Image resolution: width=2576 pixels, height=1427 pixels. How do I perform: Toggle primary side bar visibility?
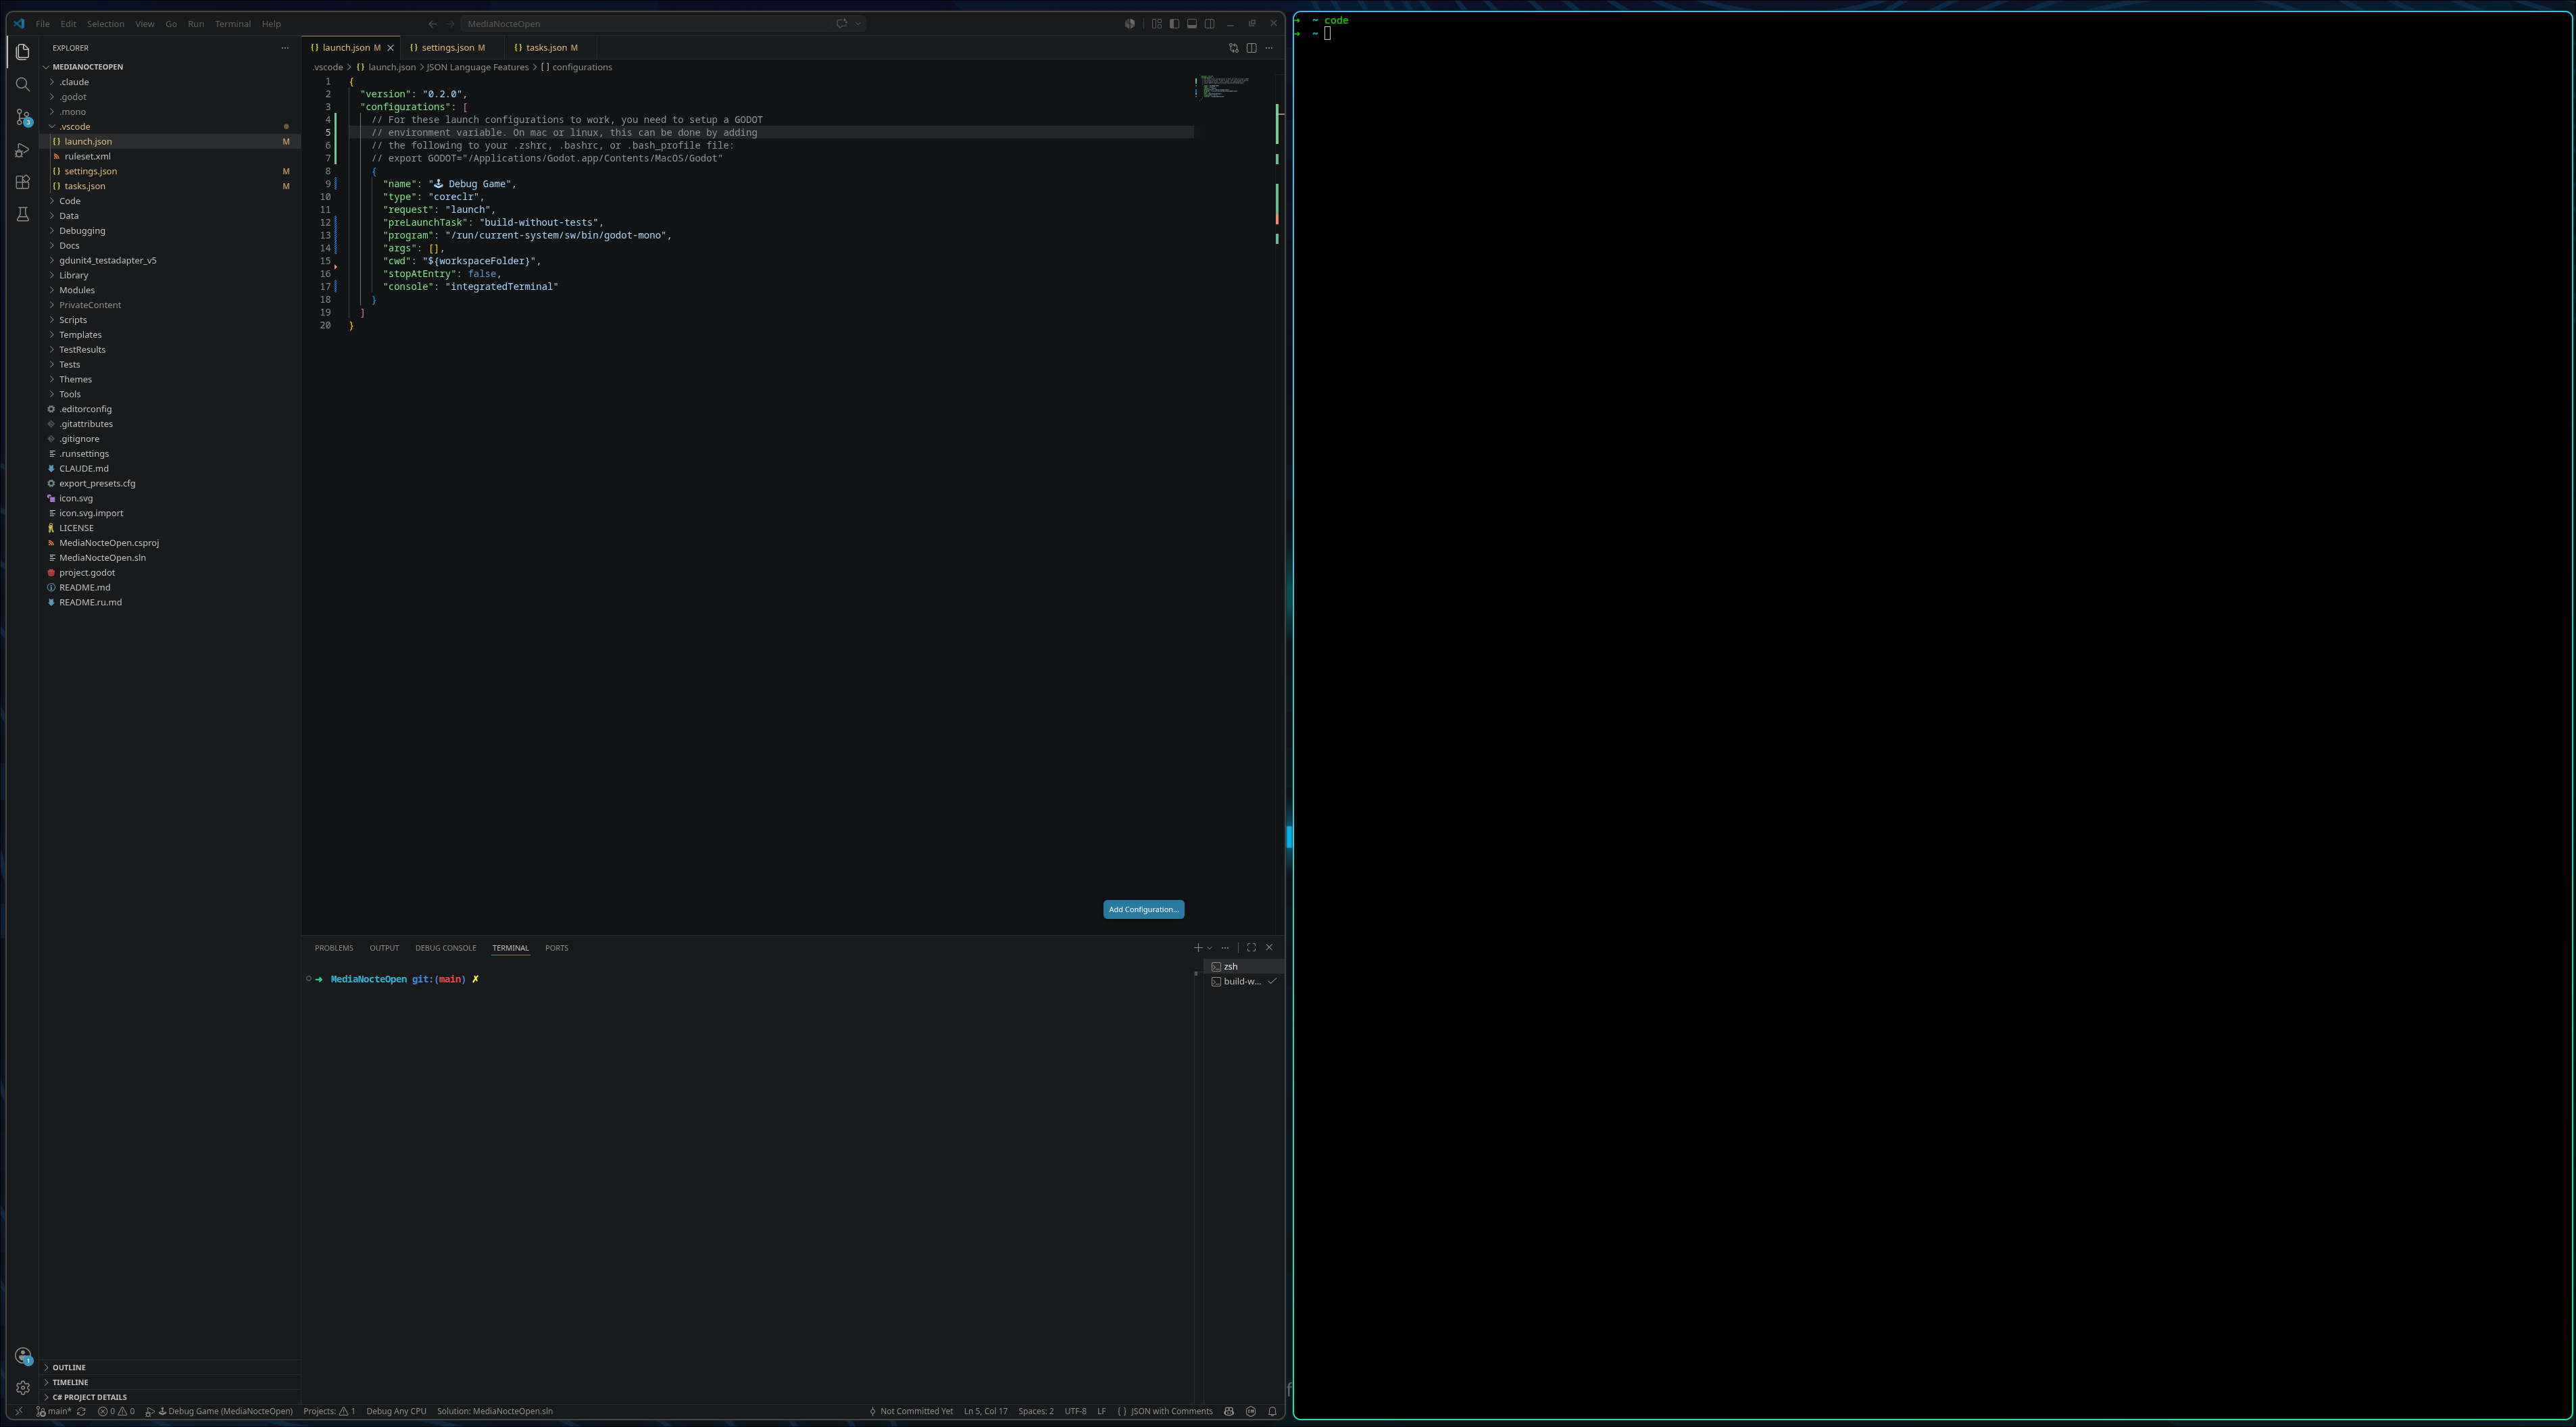(1174, 24)
